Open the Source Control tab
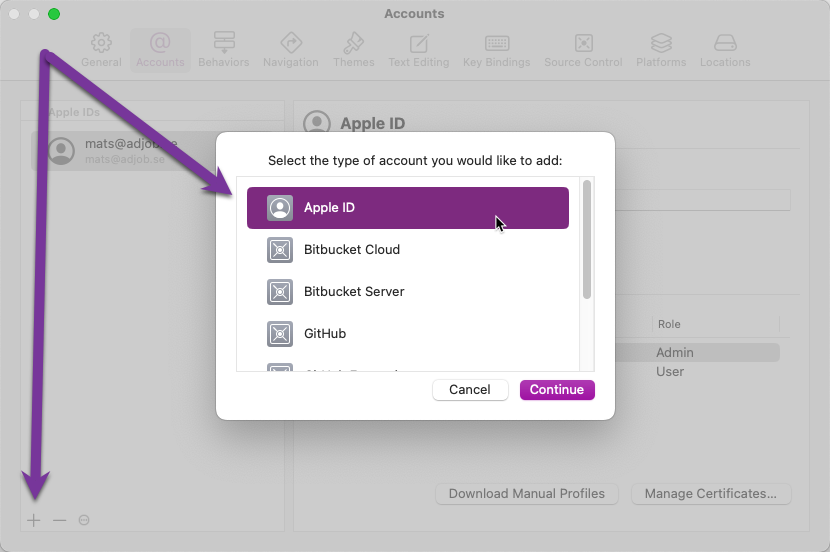 [x=583, y=50]
